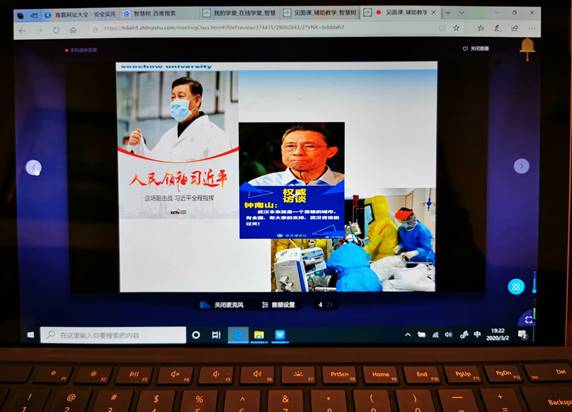Open a new browser tab

448,13
